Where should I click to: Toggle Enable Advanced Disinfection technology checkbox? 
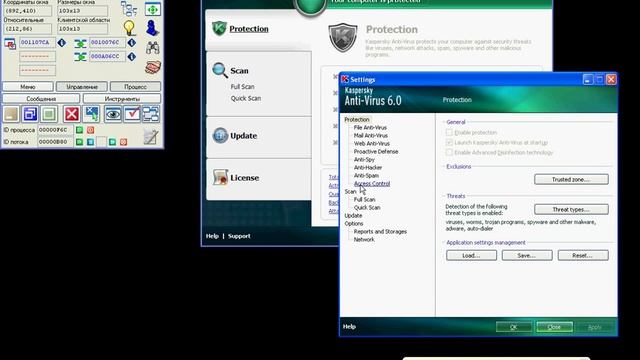[449, 152]
